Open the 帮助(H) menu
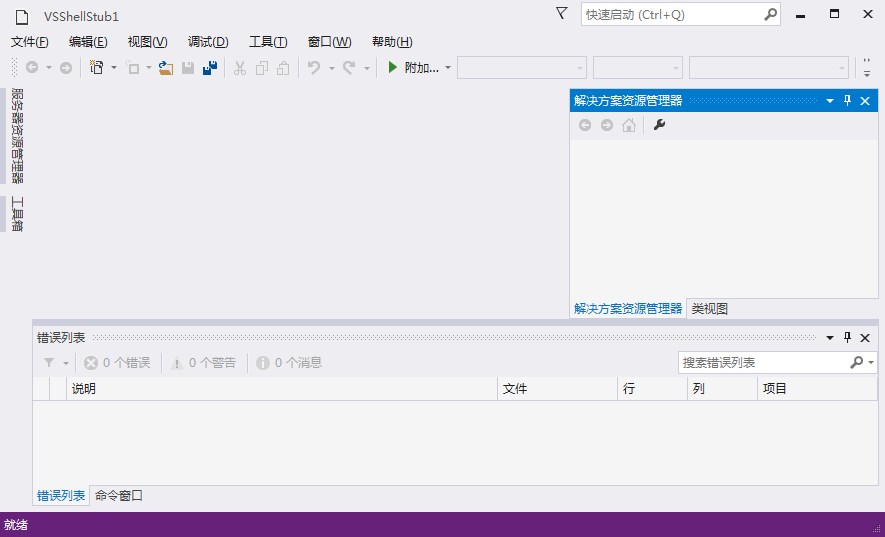This screenshot has width=885, height=537. click(x=392, y=42)
